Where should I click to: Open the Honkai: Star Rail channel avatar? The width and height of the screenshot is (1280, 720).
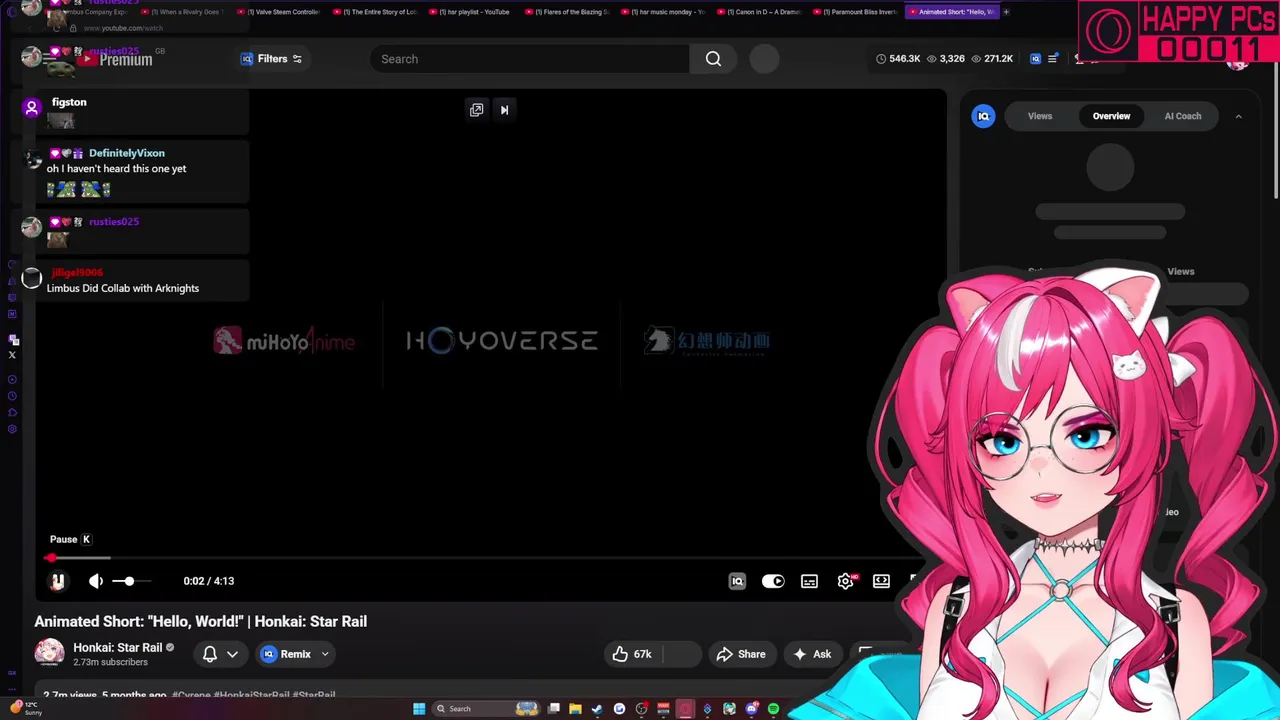pyautogui.click(x=49, y=653)
